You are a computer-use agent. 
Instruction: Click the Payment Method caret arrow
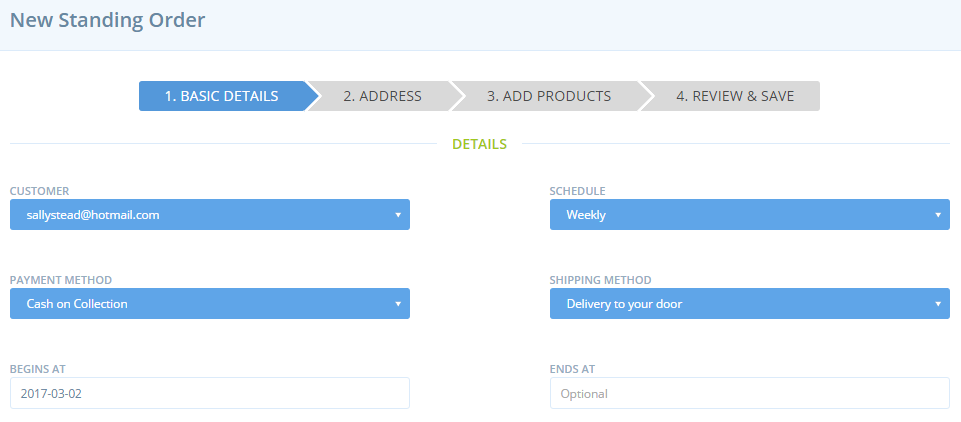click(398, 304)
